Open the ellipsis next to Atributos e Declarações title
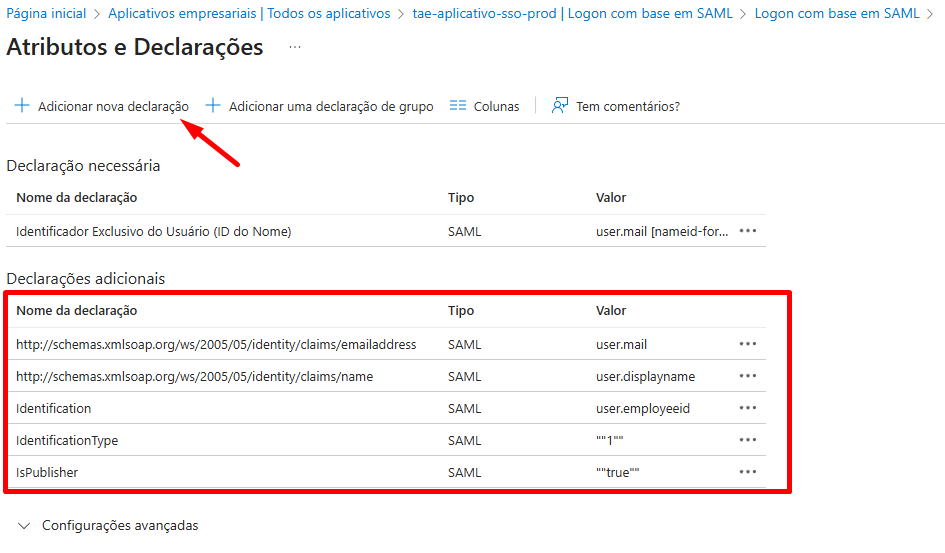Viewport: 945px width, 553px height. tap(295, 47)
